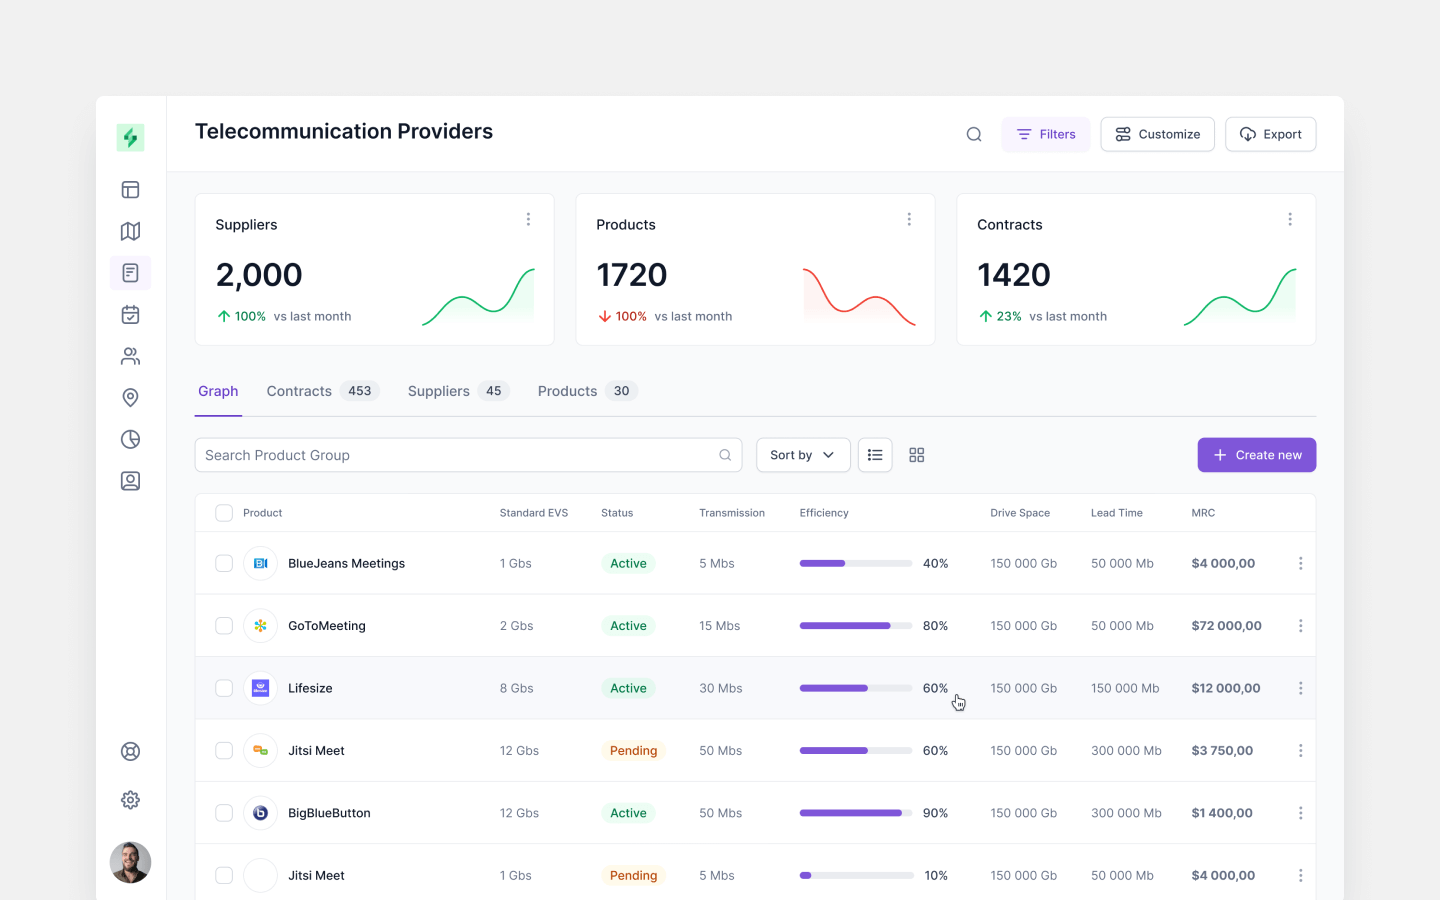Open Suppliers card three-dot menu

[528, 219]
